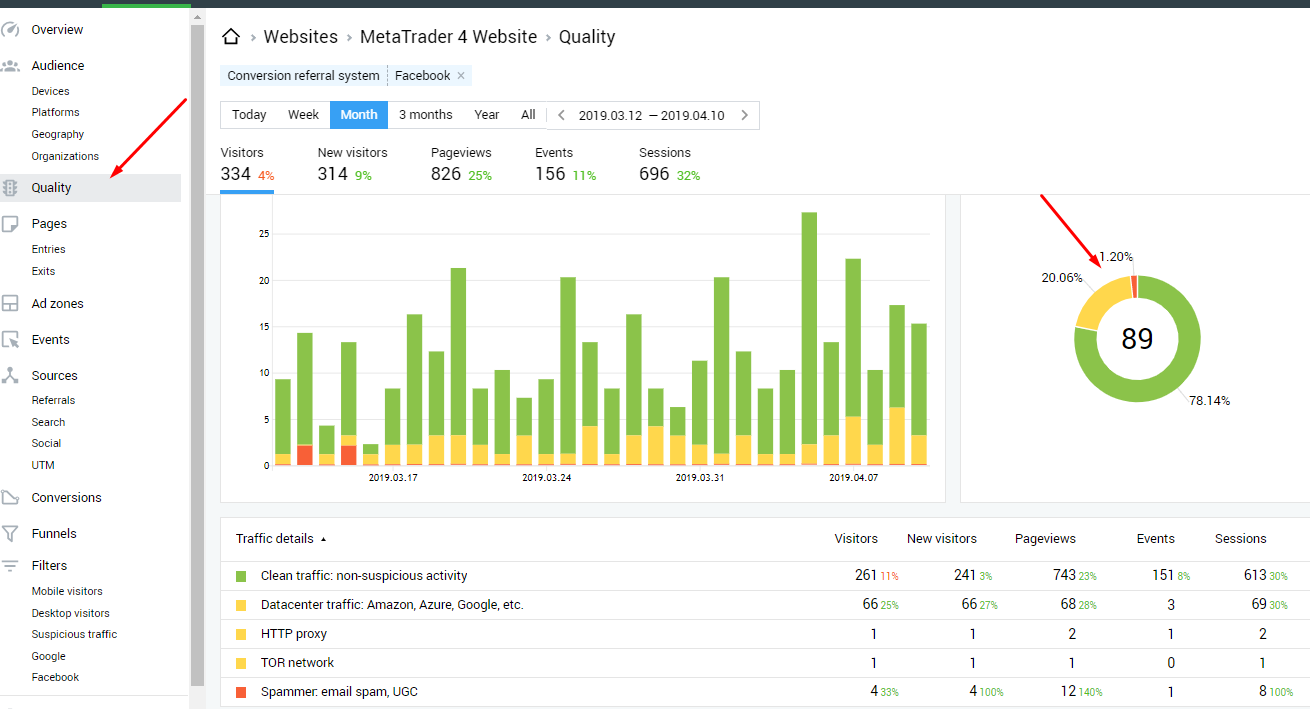Select the Month period tab
Image resolution: width=1310 pixels, height=709 pixels.
[359, 115]
